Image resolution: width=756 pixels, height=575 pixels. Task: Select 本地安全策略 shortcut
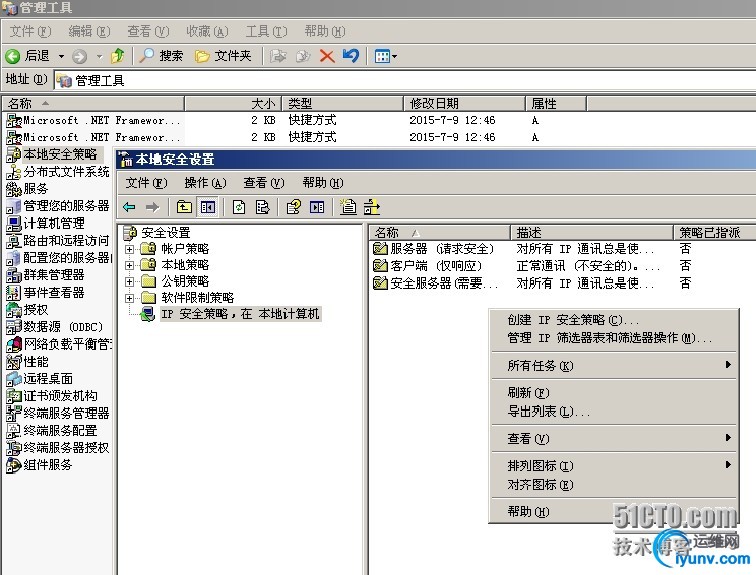pos(52,155)
